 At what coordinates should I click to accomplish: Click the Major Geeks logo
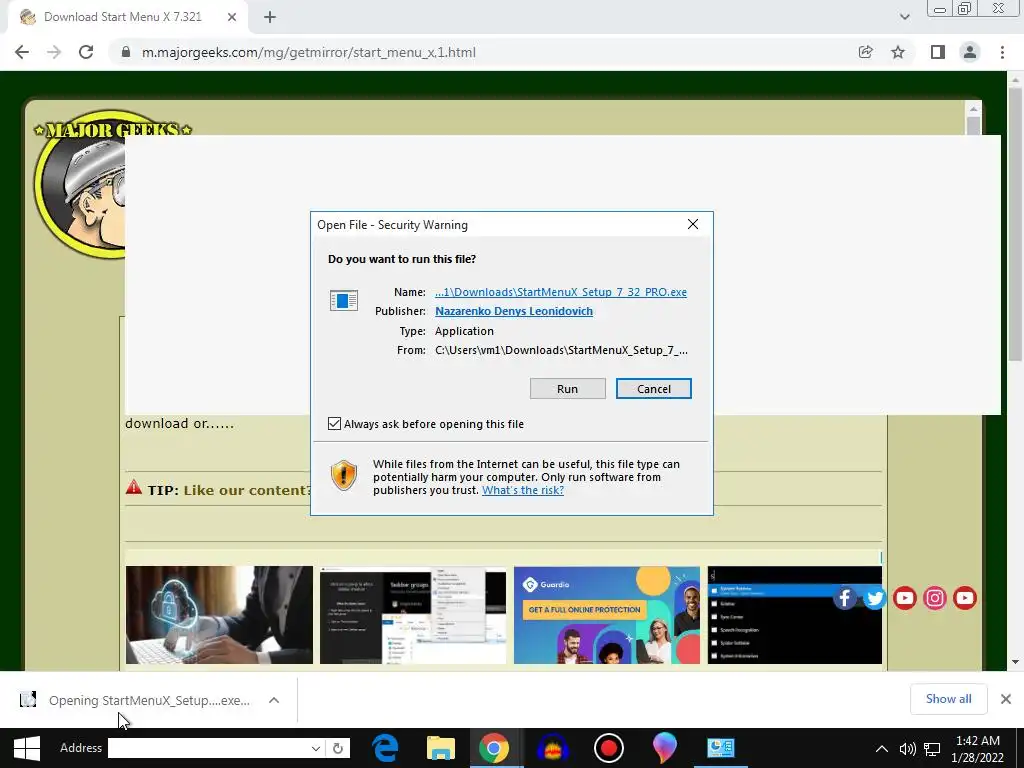pos(80,184)
